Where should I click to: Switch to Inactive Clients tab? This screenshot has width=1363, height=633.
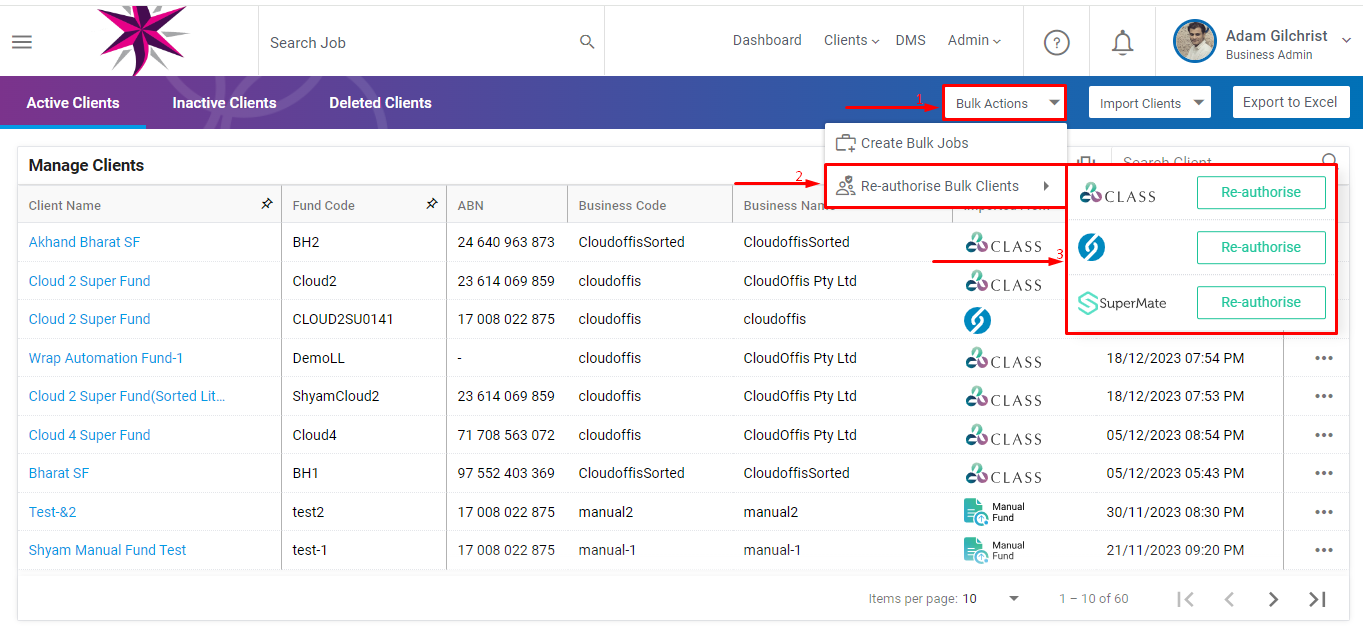tap(224, 103)
